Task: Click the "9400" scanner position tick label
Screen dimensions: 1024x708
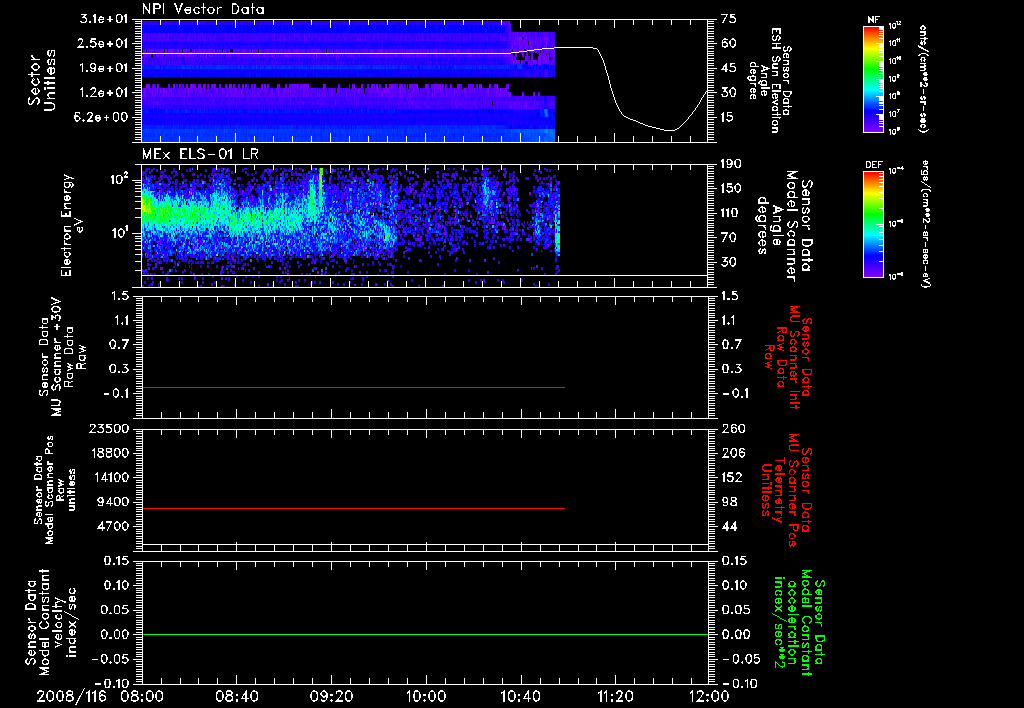Action: (114, 502)
